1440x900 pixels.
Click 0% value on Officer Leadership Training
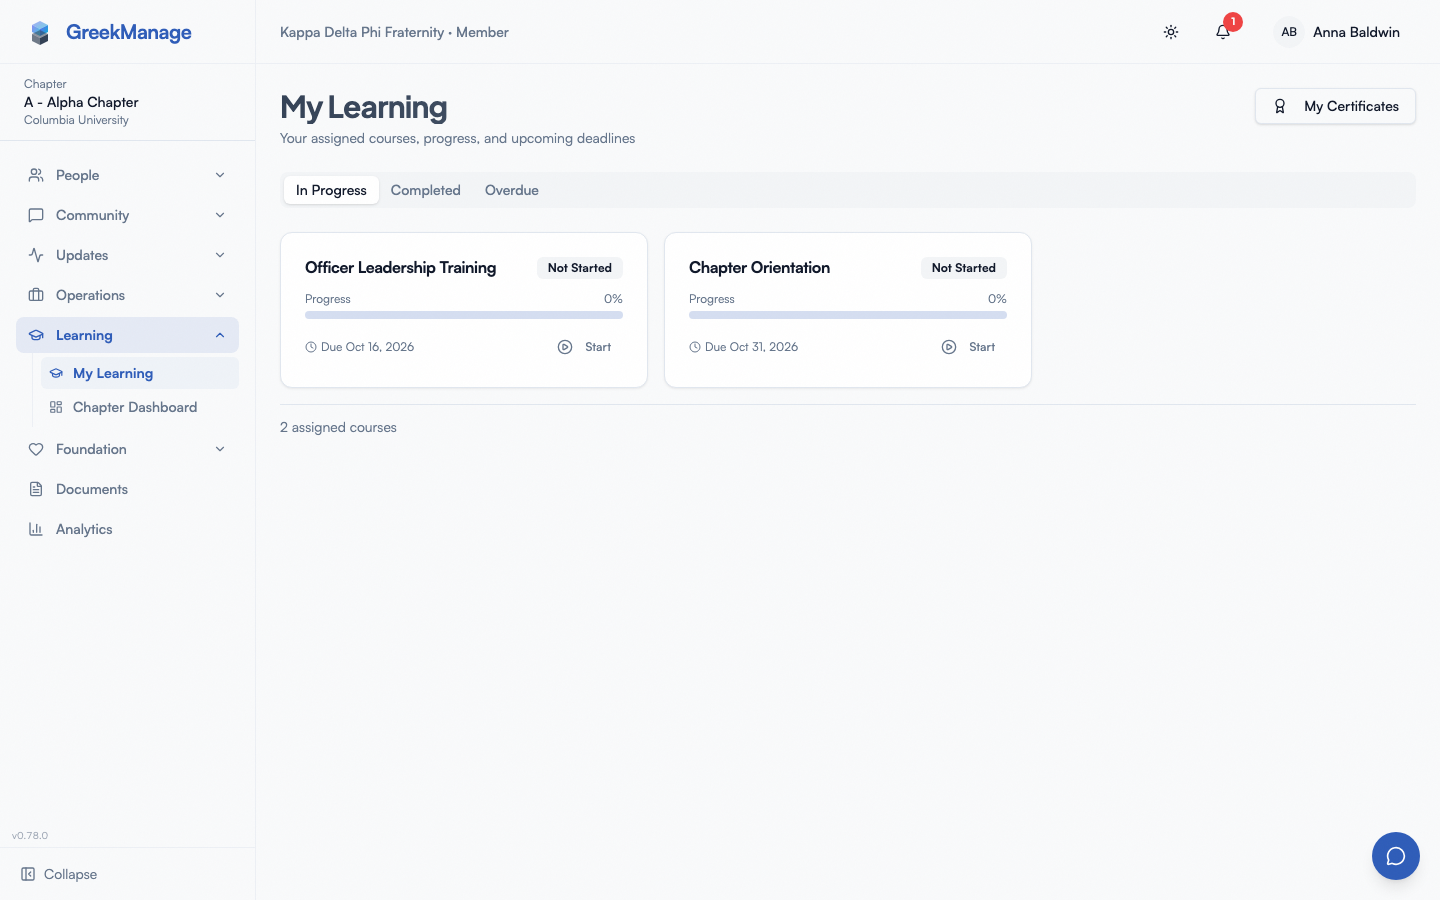click(x=613, y=299)
